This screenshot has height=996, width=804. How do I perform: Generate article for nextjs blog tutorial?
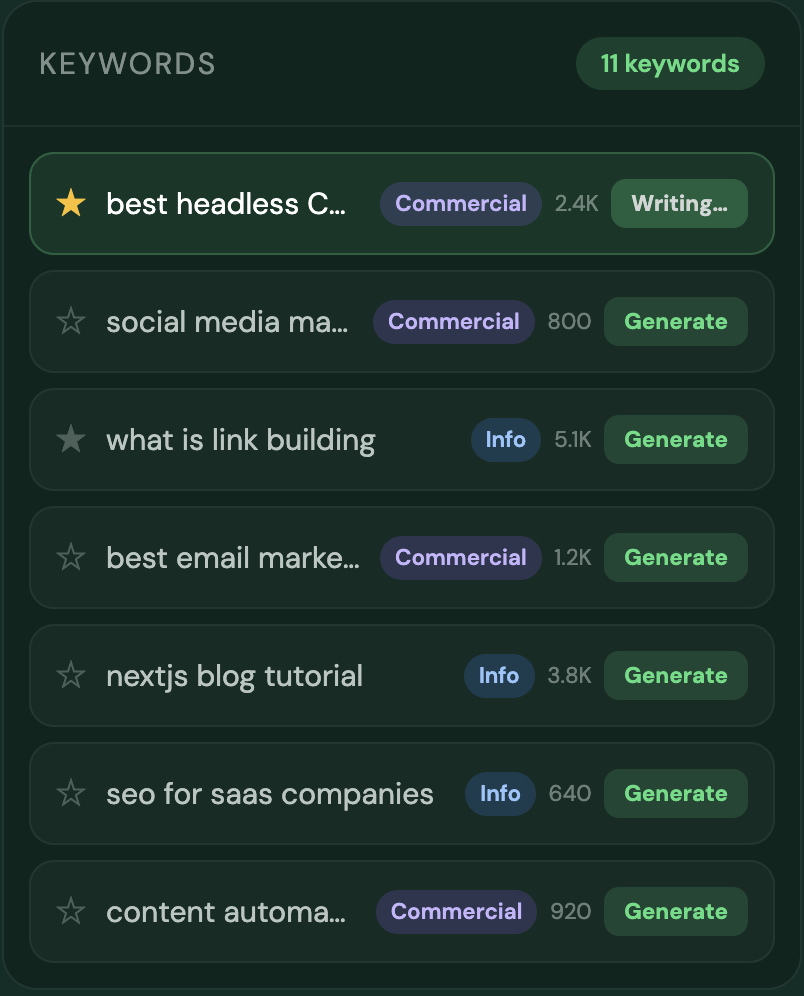[x=675, y=676]
